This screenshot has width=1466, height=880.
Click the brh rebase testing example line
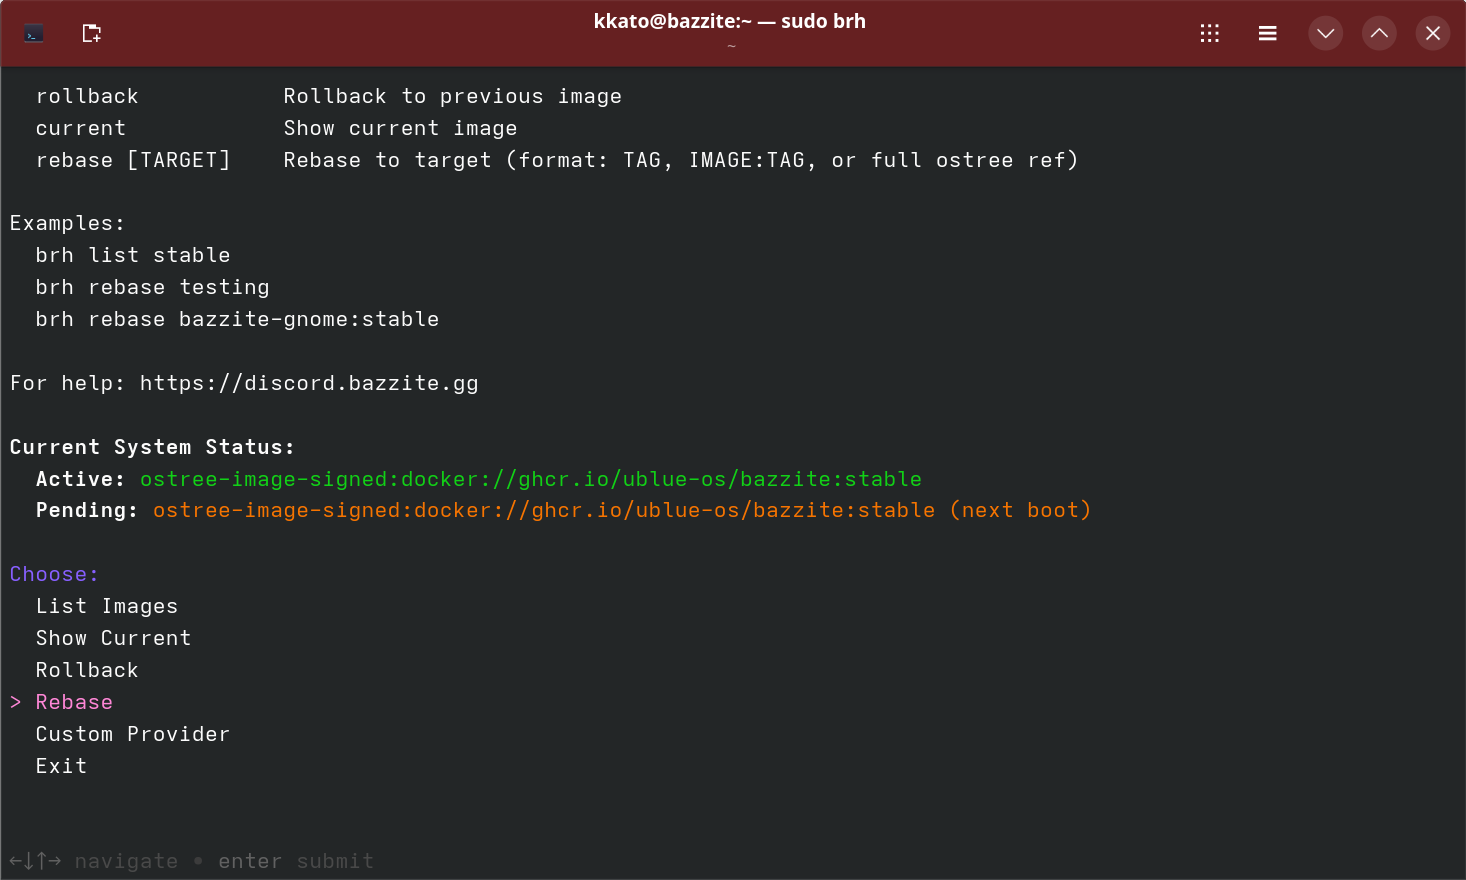pyautogui.click(x=151, y=287)
